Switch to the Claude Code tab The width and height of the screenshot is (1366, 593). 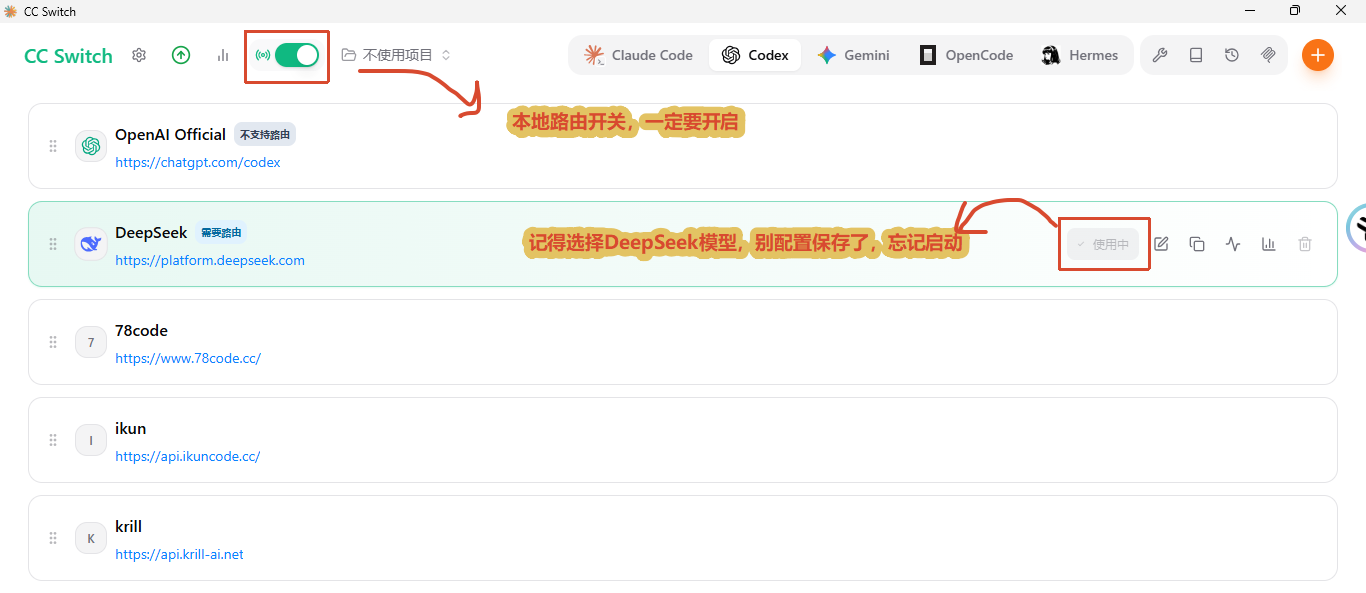[639, 55]
